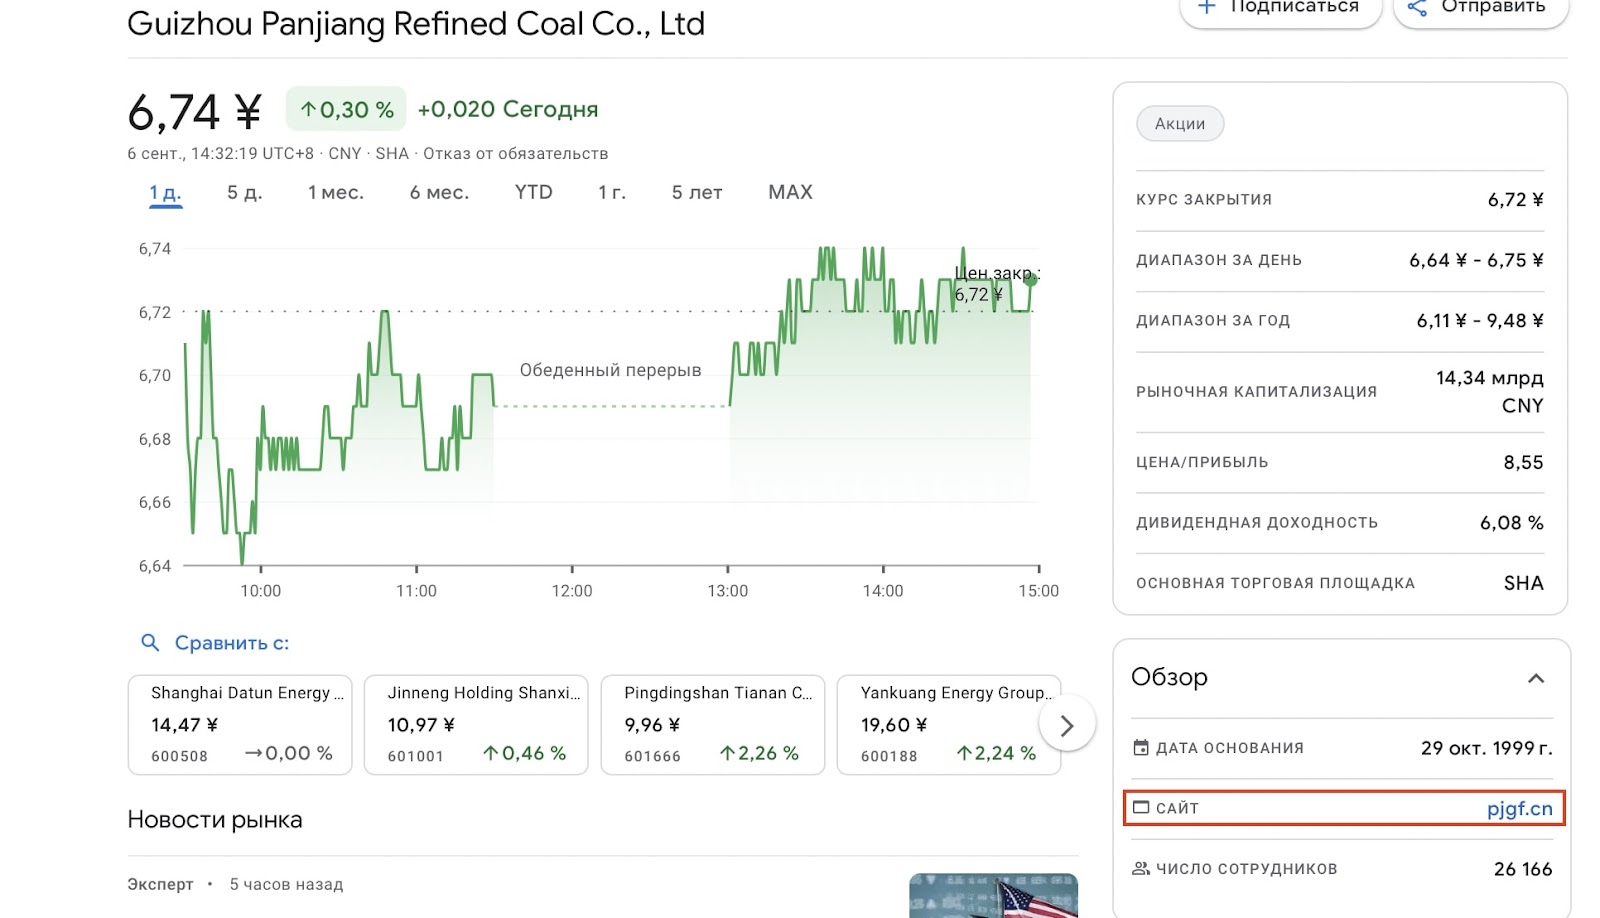Click the Акции chip
This screenshot has width=1600, height=918.
click(x=1180, y=124)
